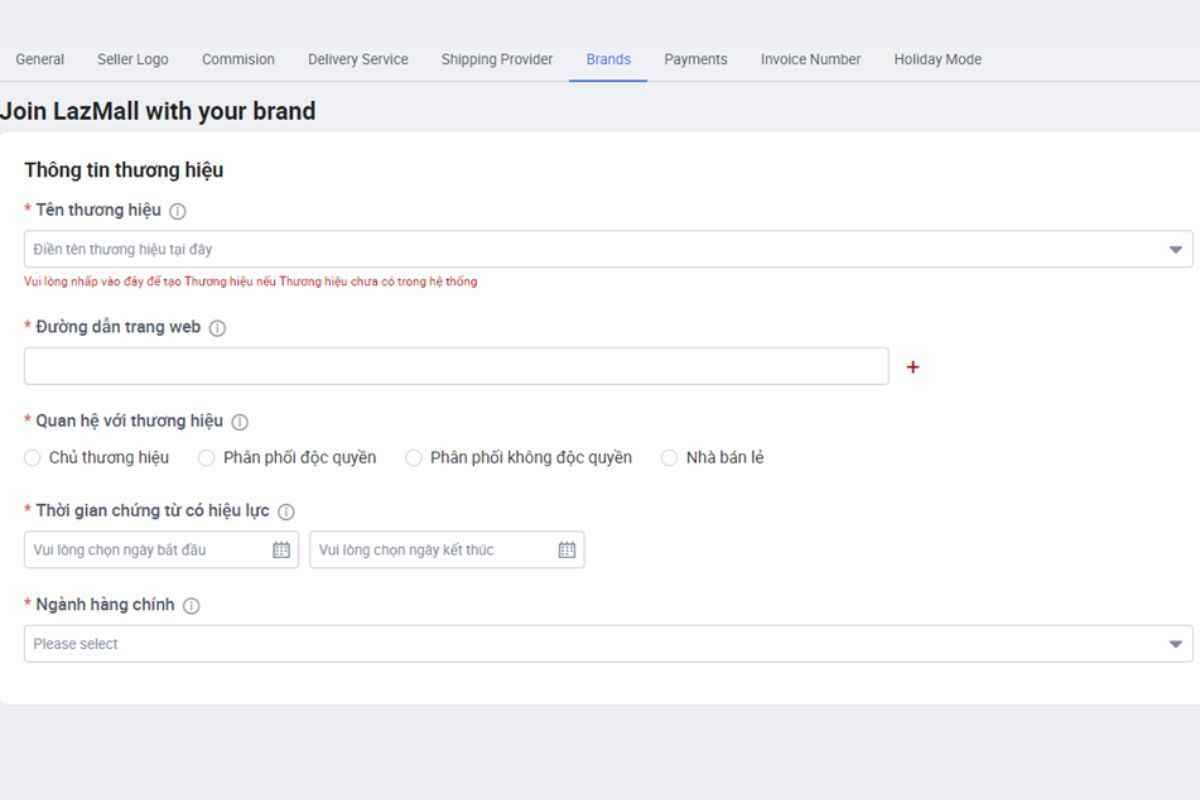Click Please select in main category field
Screen dimensions: 1200x800
76,644
